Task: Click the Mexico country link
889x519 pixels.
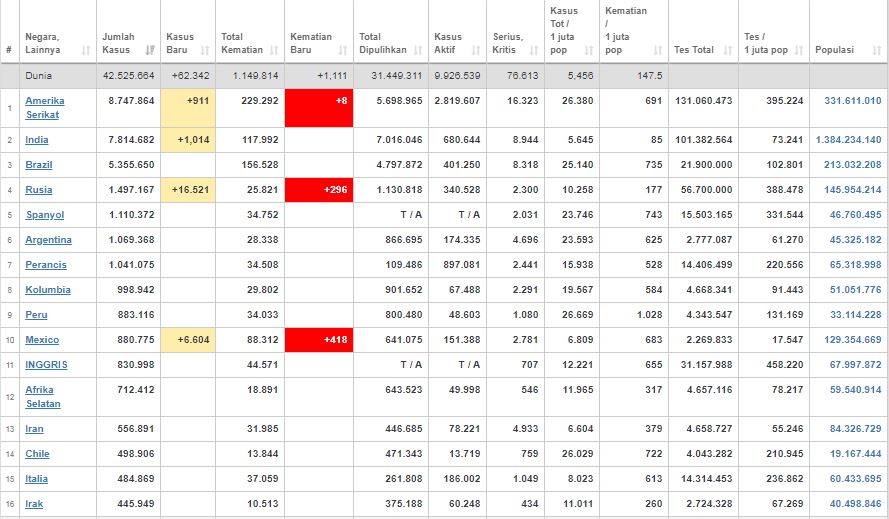Action: [42, 340]
